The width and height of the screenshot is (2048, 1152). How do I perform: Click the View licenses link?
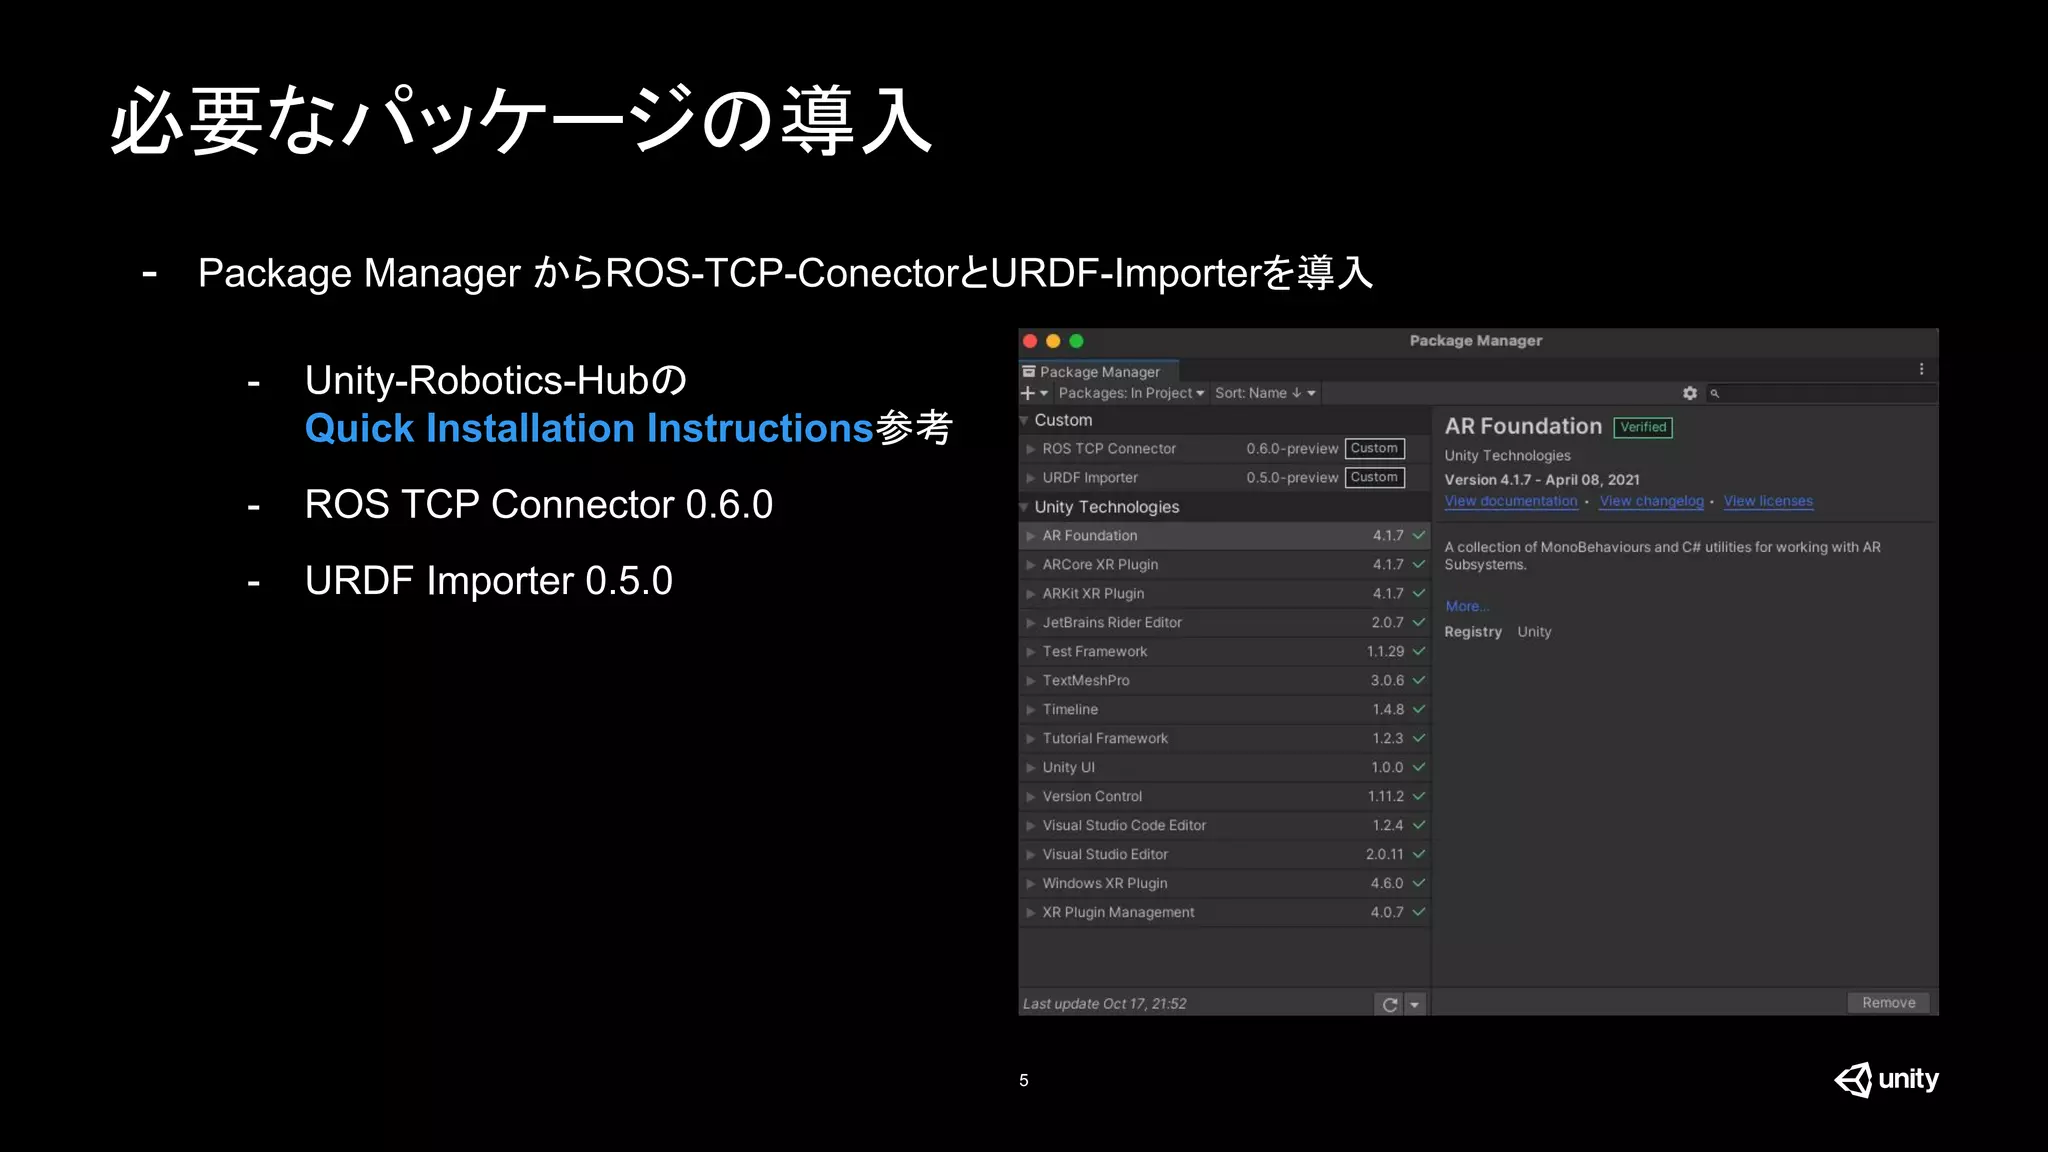[1768, 501]
